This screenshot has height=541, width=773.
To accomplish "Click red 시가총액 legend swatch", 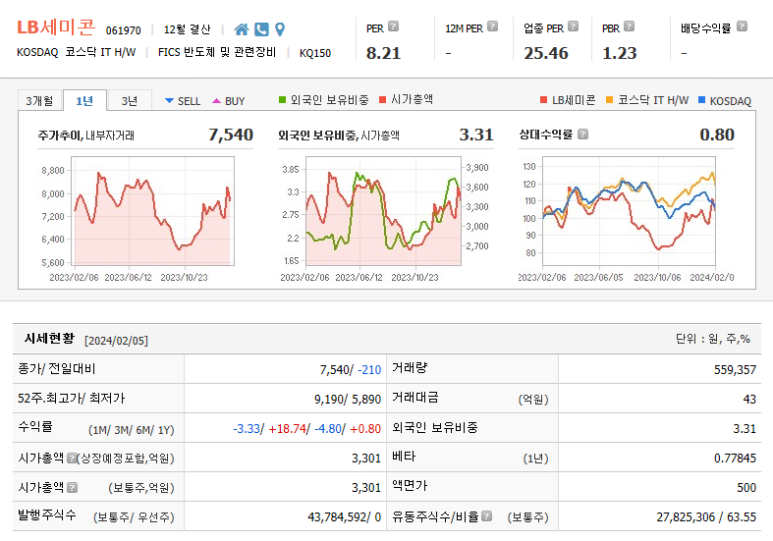I will click(383, 100).
